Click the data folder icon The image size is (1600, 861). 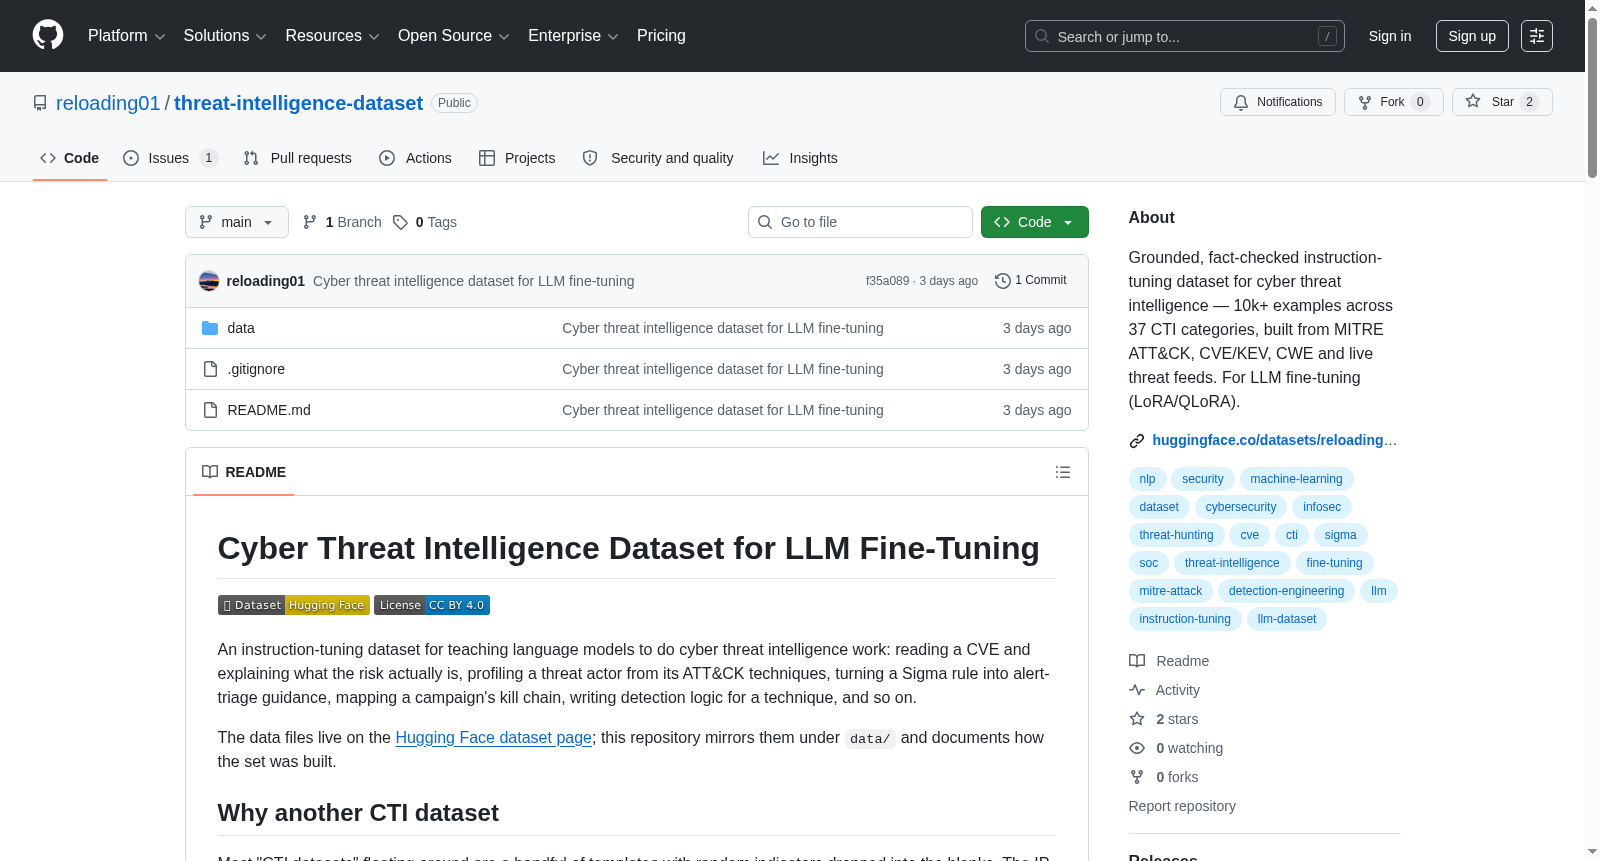[210, 328]
